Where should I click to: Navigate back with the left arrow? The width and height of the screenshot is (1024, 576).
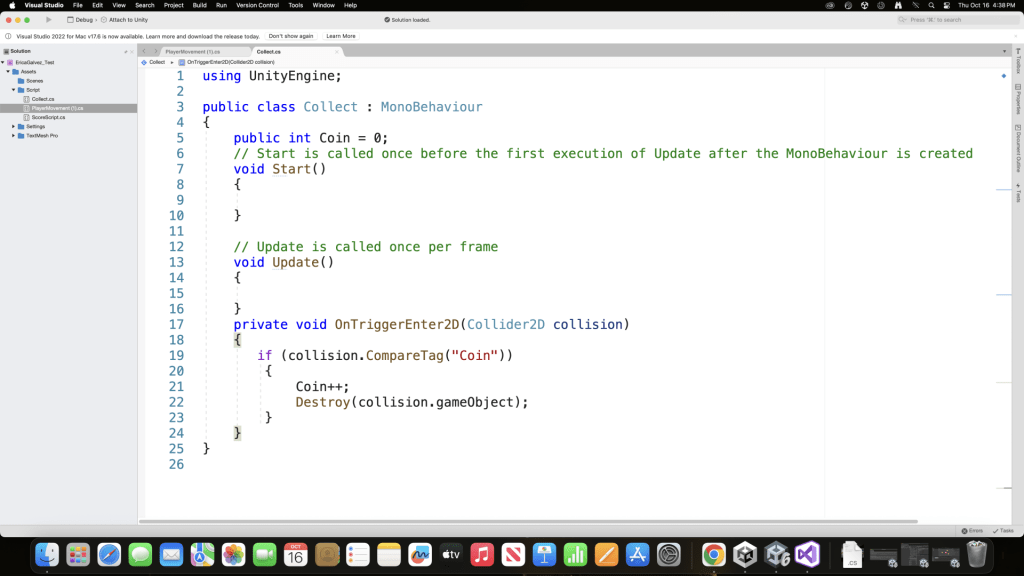(x=144, y=51)
